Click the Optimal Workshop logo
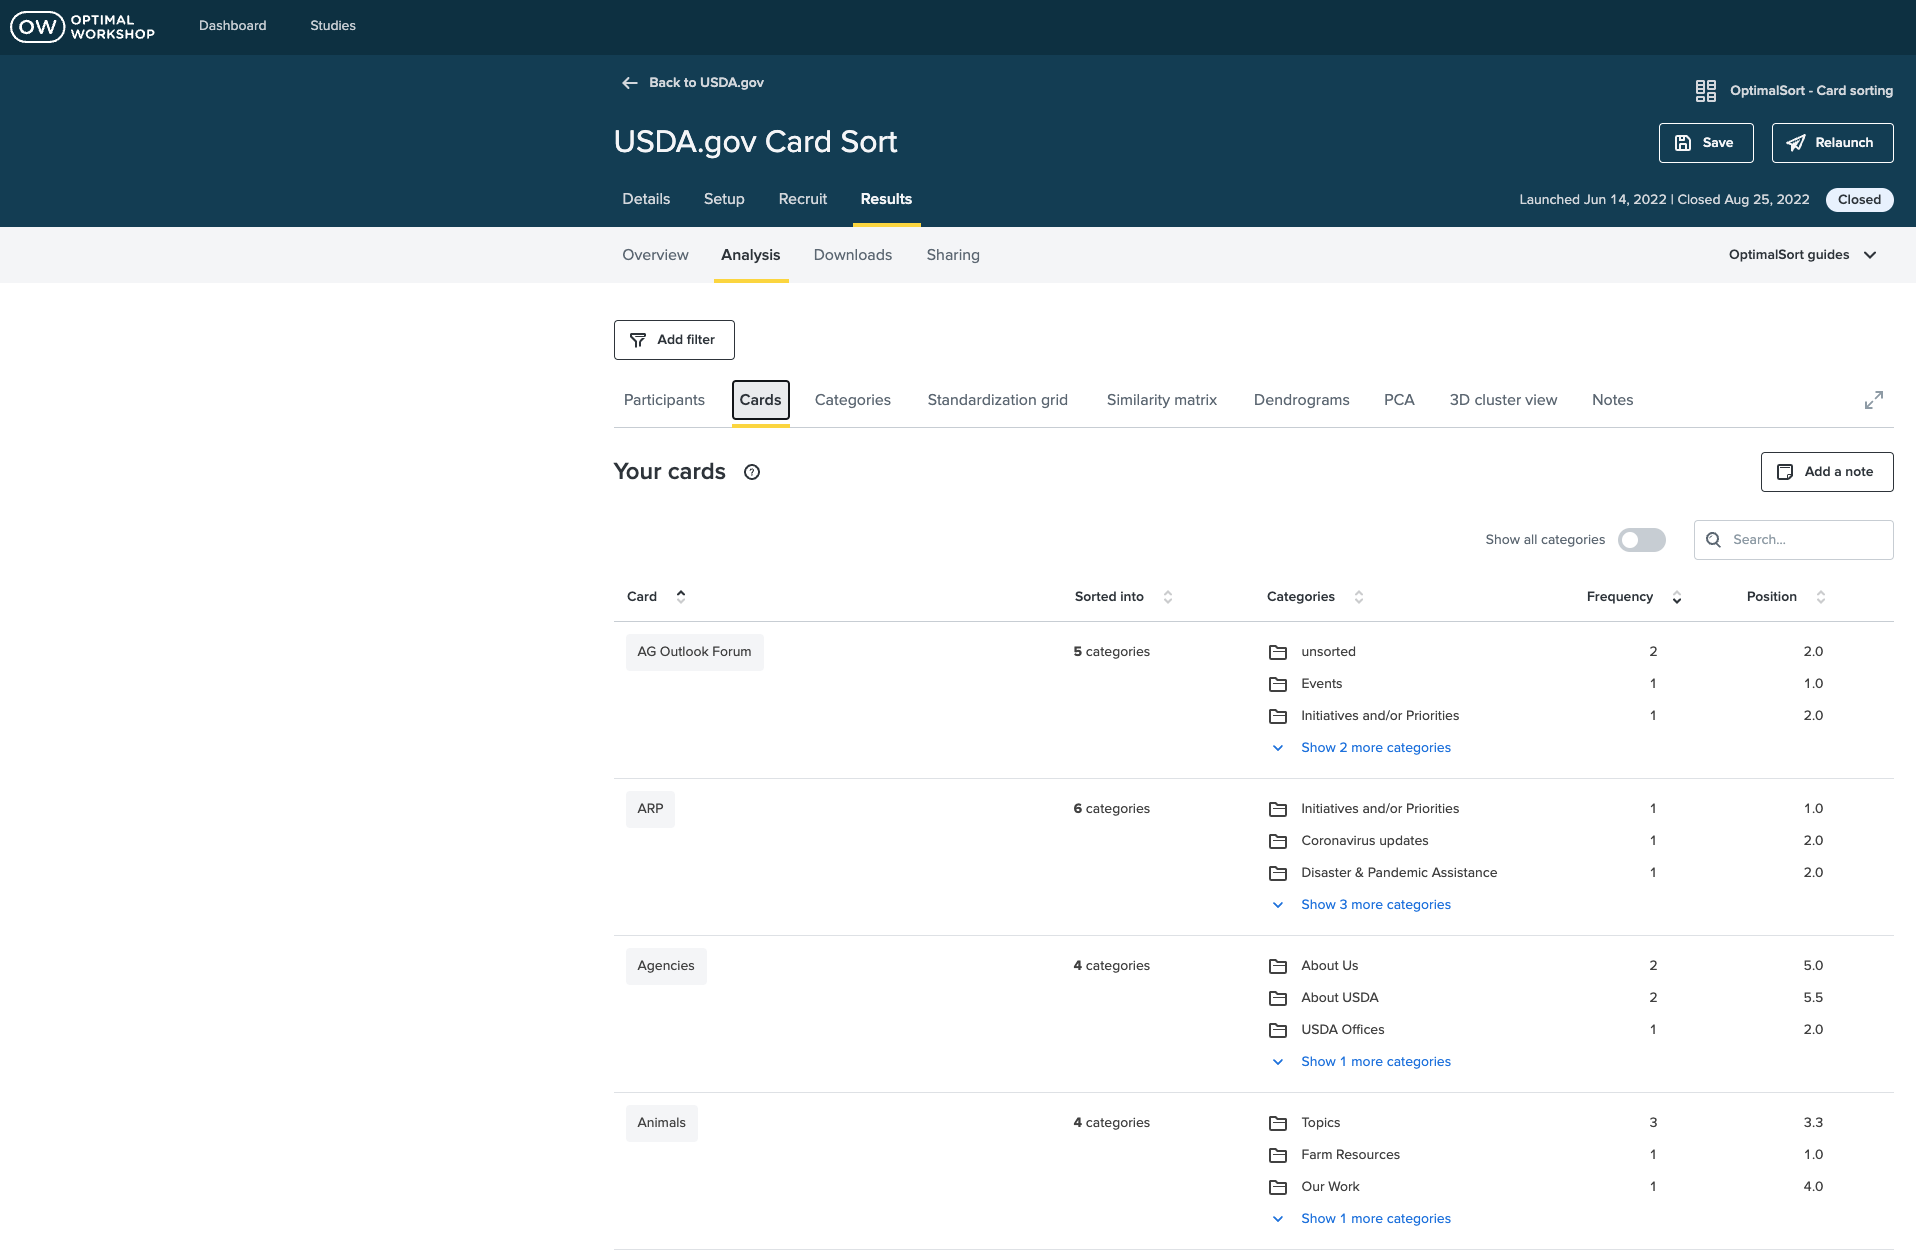 tap(82, 27)
